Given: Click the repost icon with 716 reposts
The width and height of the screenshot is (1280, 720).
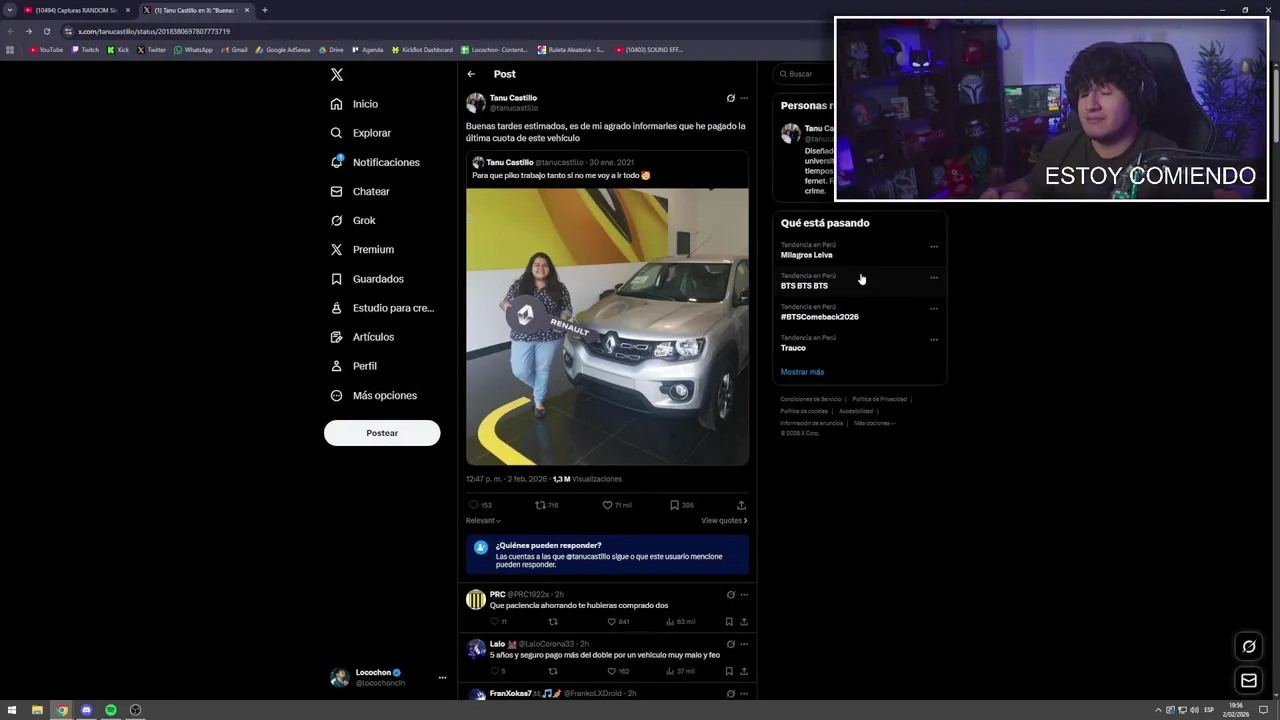Looking at the screenshot, I should [x=541, y=505].
